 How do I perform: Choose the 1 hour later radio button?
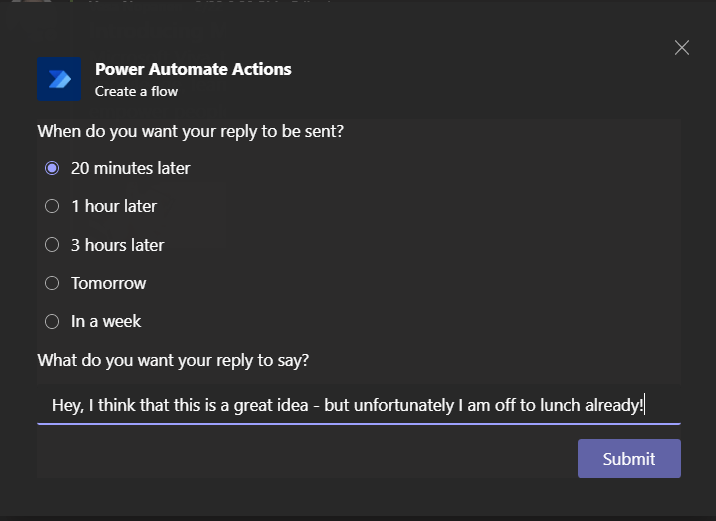point(53,206)
